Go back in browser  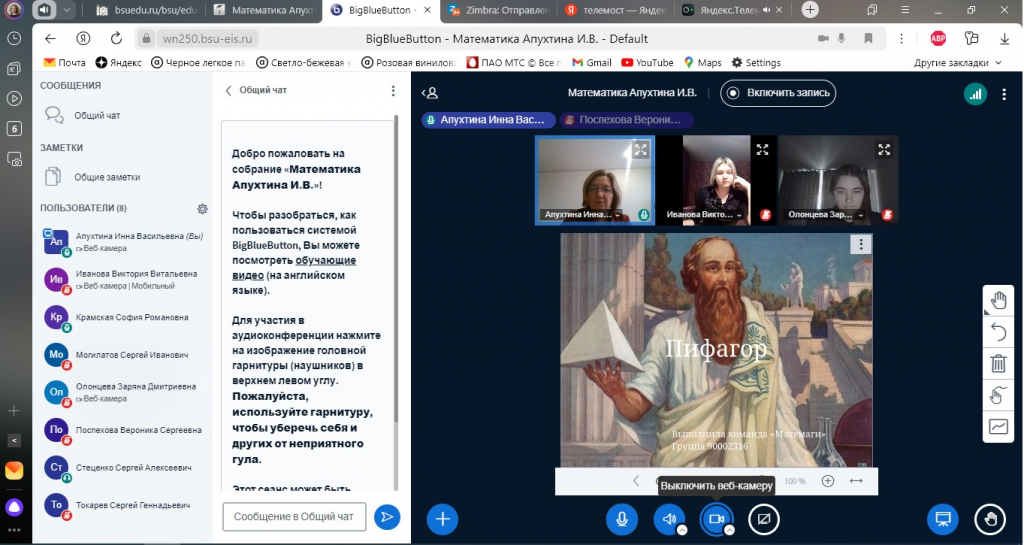click(x=50, y=39)
